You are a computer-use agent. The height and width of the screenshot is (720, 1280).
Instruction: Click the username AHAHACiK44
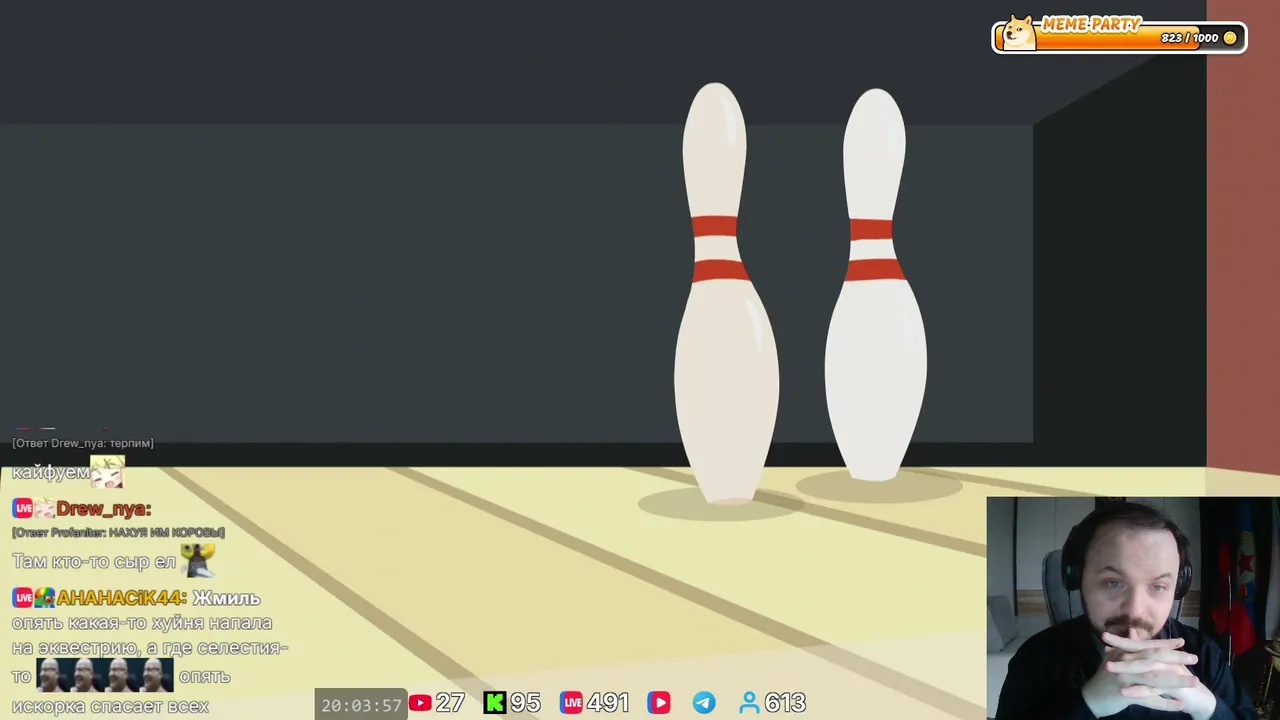pos(121,598)
